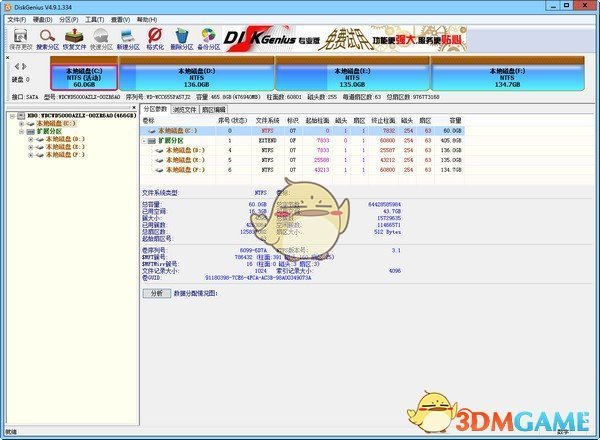Click the 保存更改 (Save changes) toolbar icon
Screen dimensions: 600x440
[x=20, y=36]
